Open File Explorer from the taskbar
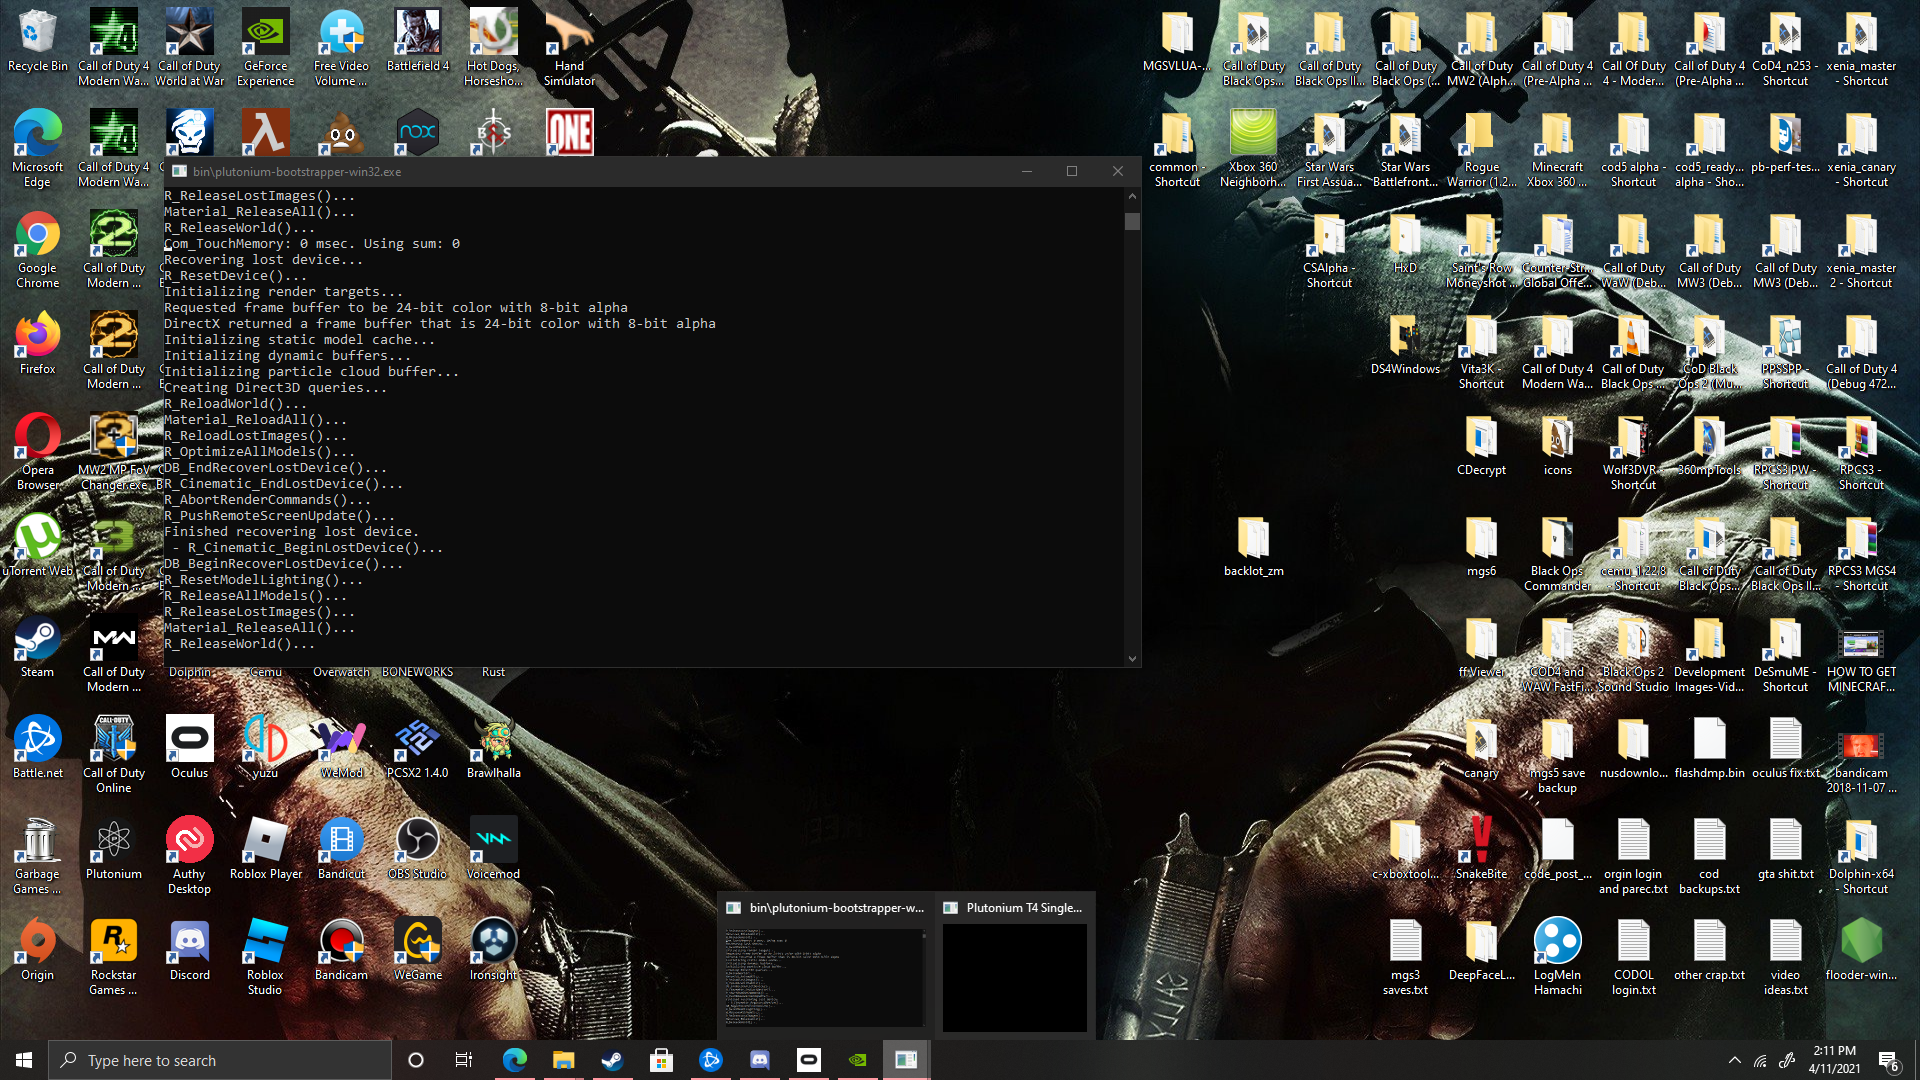The height and width of the screenshot is (1080, 1920). tap(563, 1060)
